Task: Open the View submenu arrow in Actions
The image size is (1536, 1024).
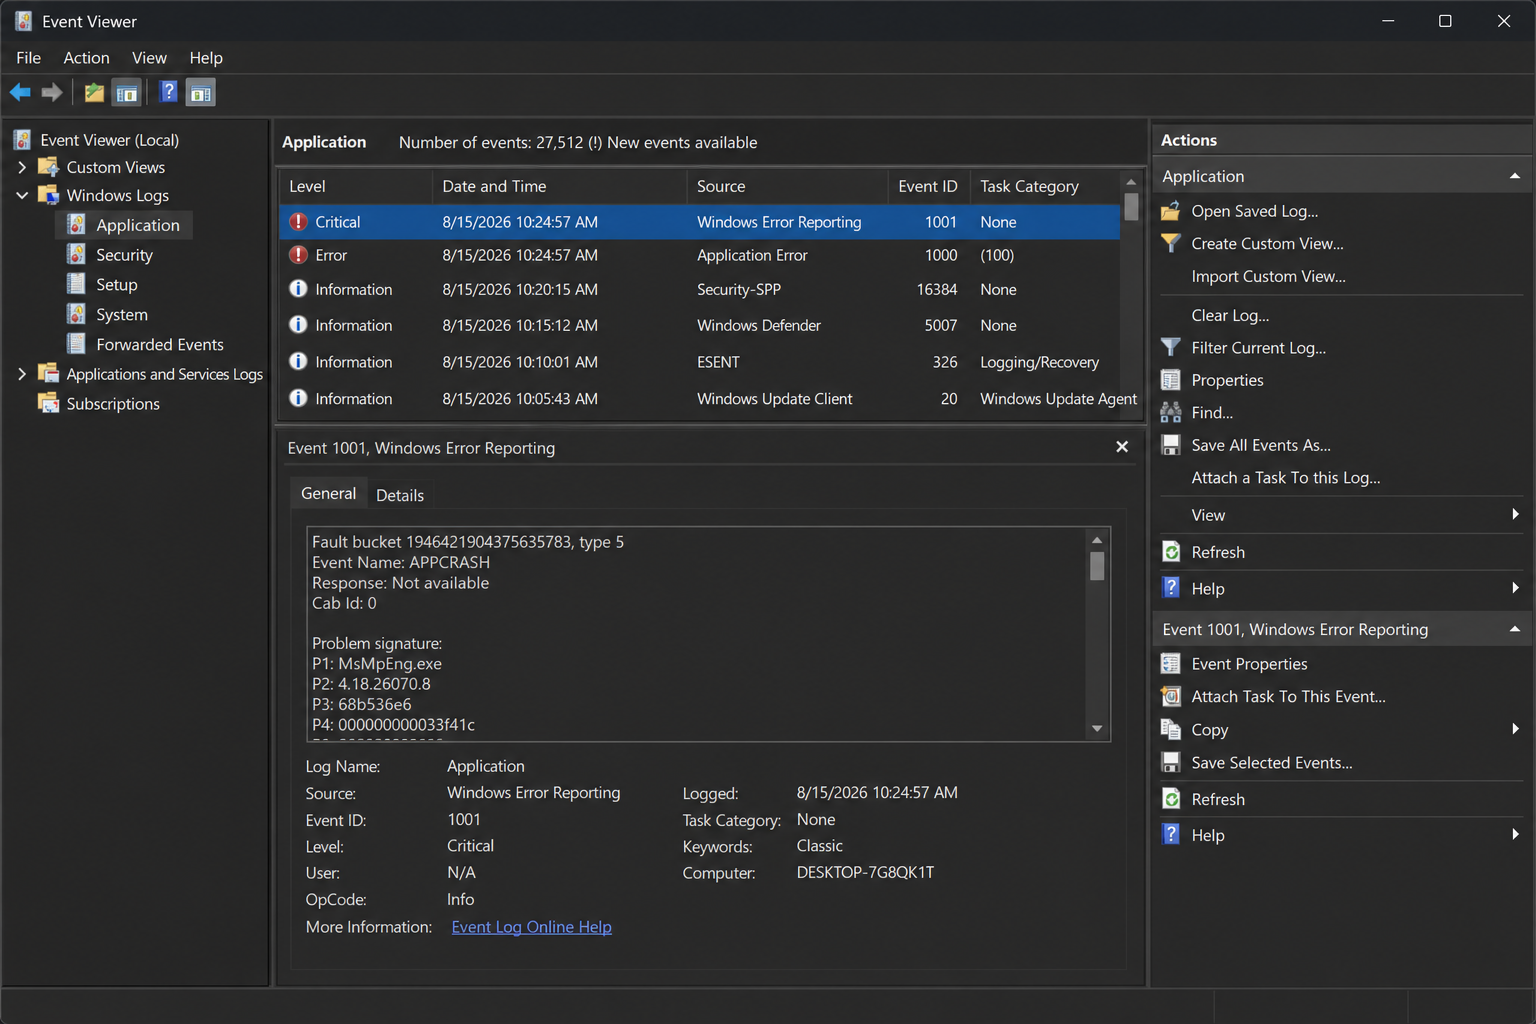Action: [1516, 515]
